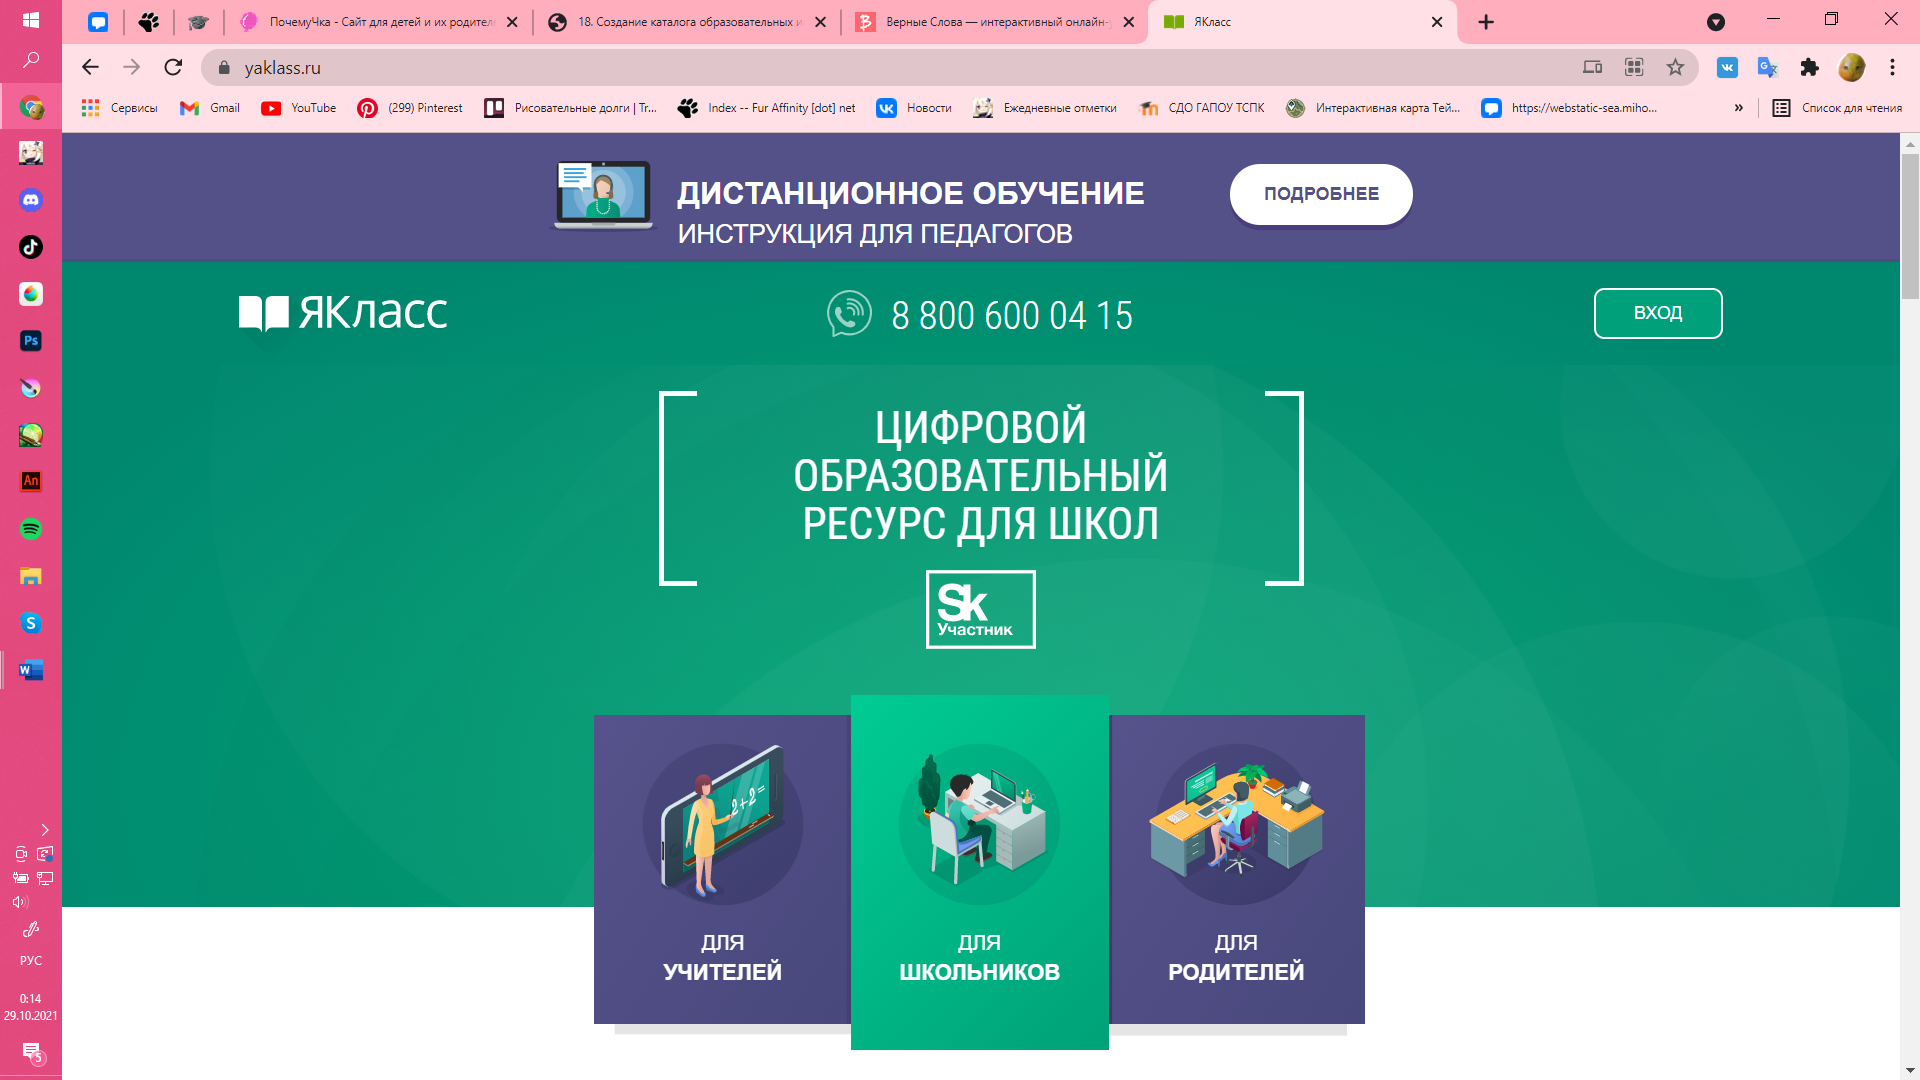Open the Chrome profile avatar

pyautogui.click(x=1851, y=67)
